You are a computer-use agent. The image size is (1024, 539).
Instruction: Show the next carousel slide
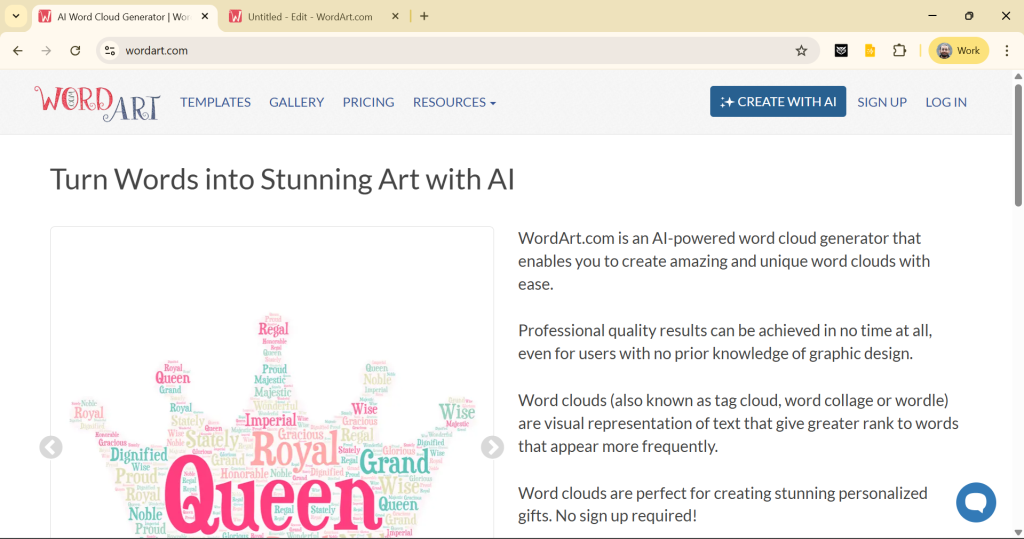[492, 447]
